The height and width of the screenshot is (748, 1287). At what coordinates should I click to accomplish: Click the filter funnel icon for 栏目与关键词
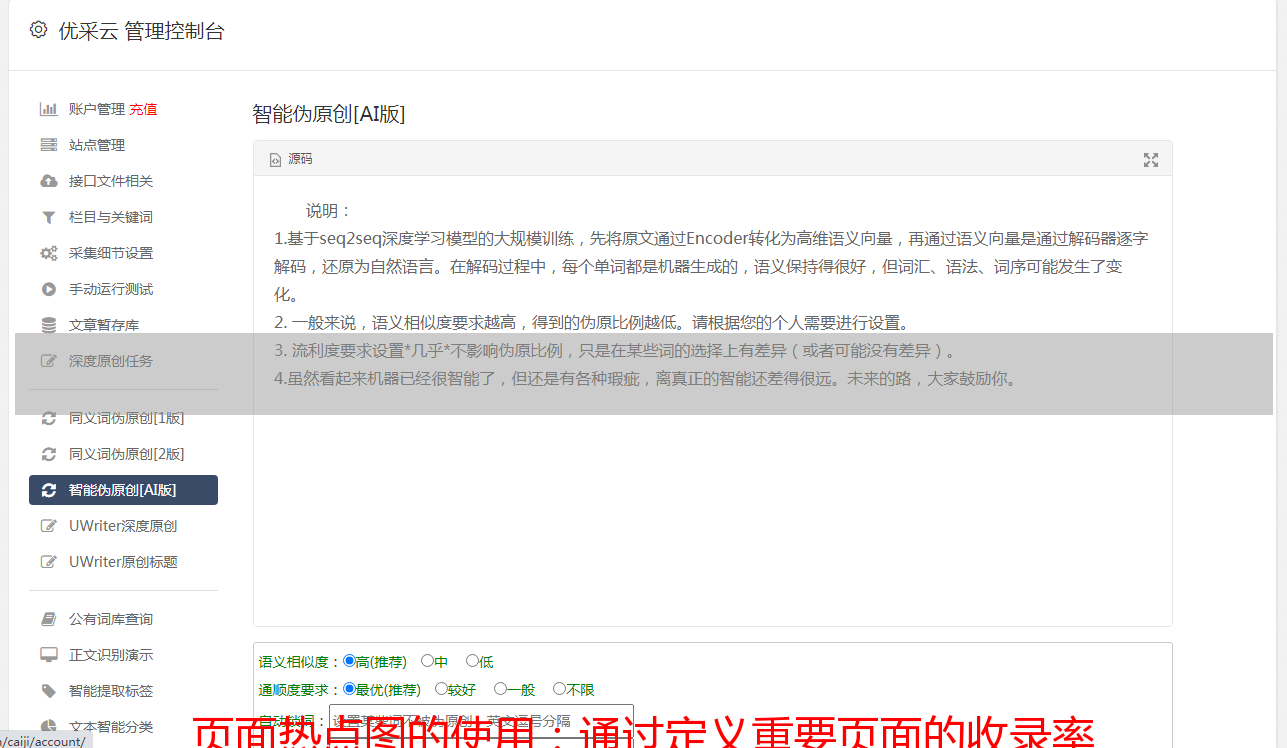(48, 217)
